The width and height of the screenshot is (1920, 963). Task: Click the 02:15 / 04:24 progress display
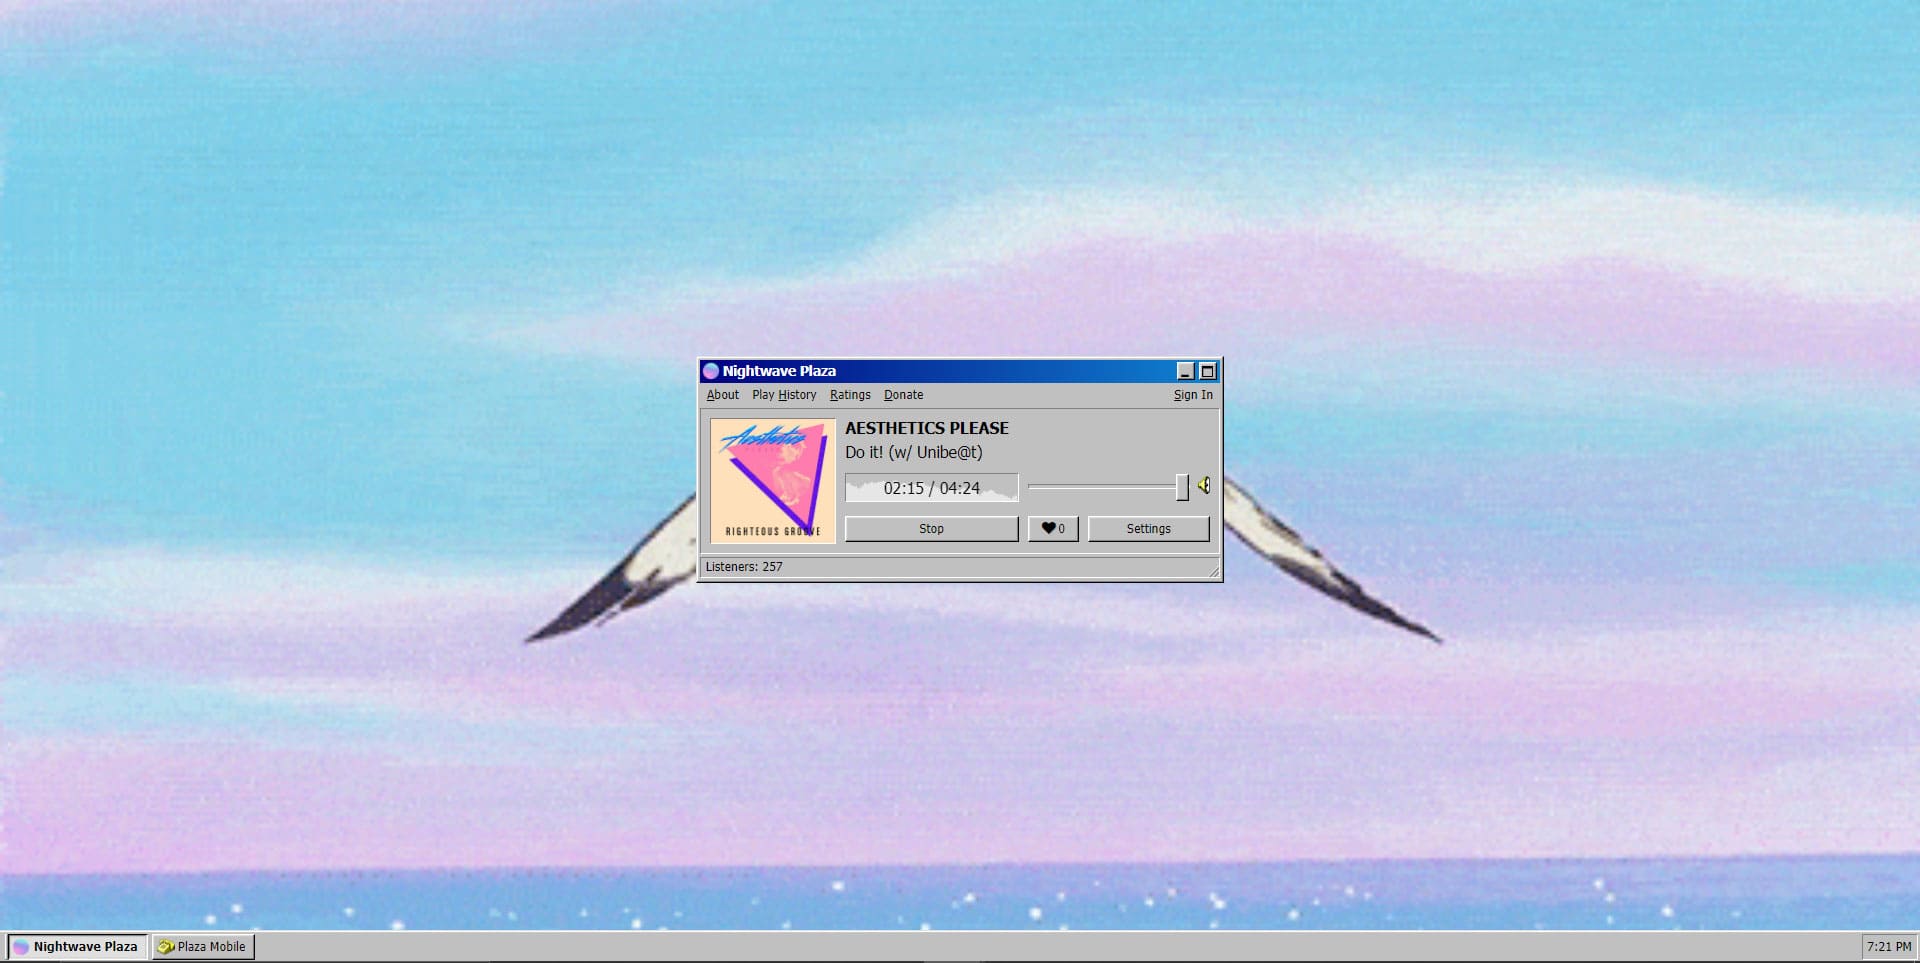coord(931,488)
